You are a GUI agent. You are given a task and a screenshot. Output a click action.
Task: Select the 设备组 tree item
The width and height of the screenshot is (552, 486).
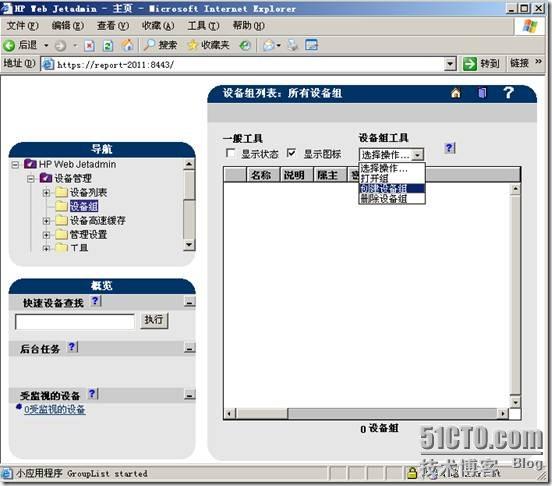(84, 206)
